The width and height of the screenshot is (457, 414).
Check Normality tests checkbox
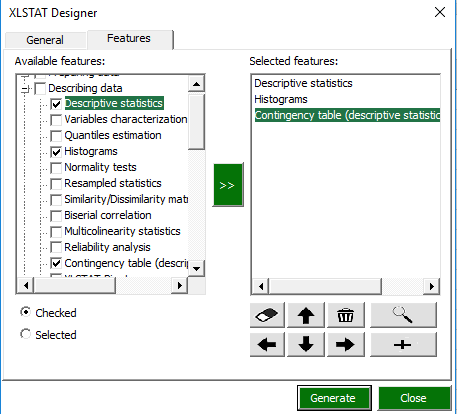pos(56,168)
